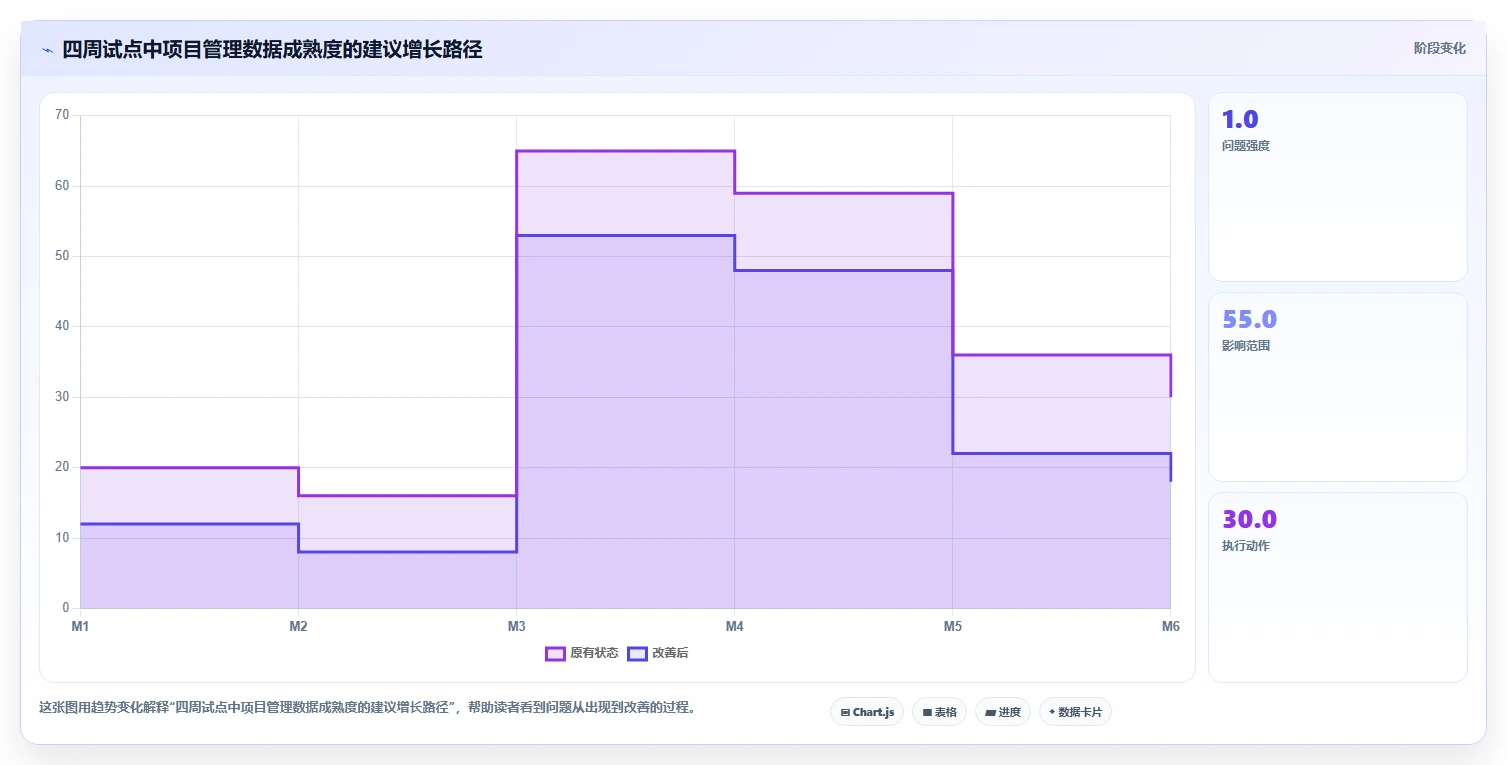Click the 问题强度 caption
The width and height of the screenshot is (1507, 765).
coord(1245,146)
